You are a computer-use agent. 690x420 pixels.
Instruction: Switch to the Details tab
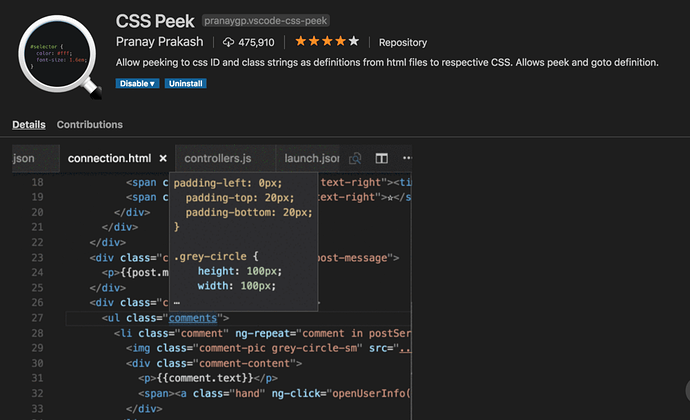[x=29, y=125]
